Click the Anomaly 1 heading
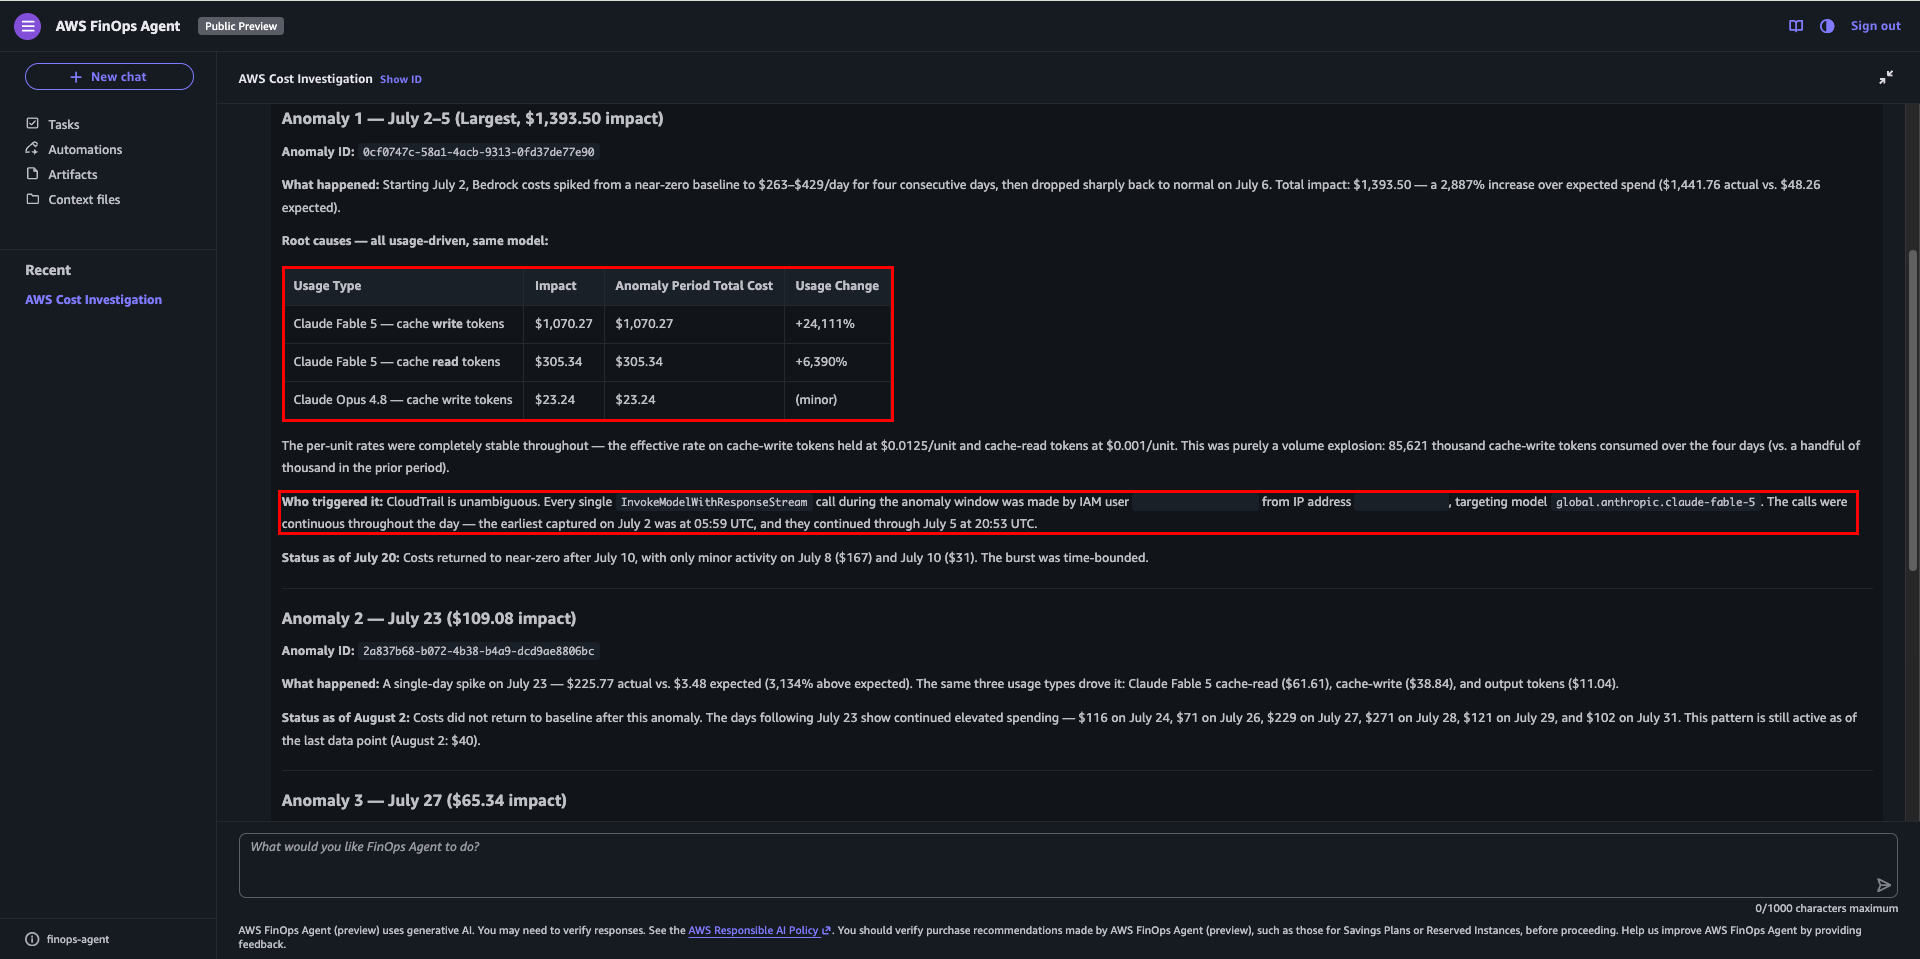Image resolution: width=1920 pixels, height=959 pixels. (x=472, y=118)
